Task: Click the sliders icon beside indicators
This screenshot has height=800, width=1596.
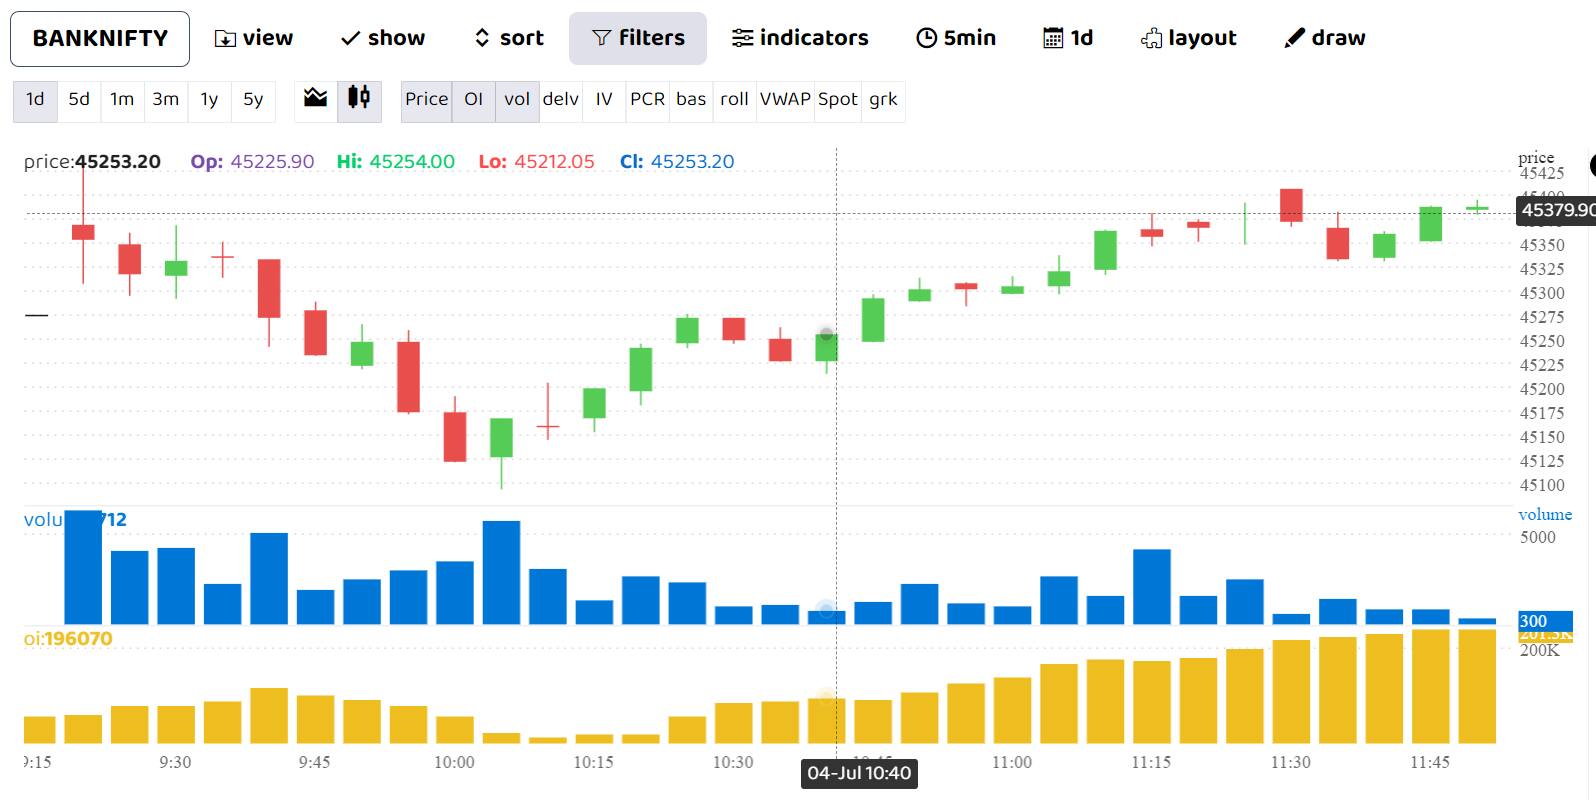Action: pos(742,38)
